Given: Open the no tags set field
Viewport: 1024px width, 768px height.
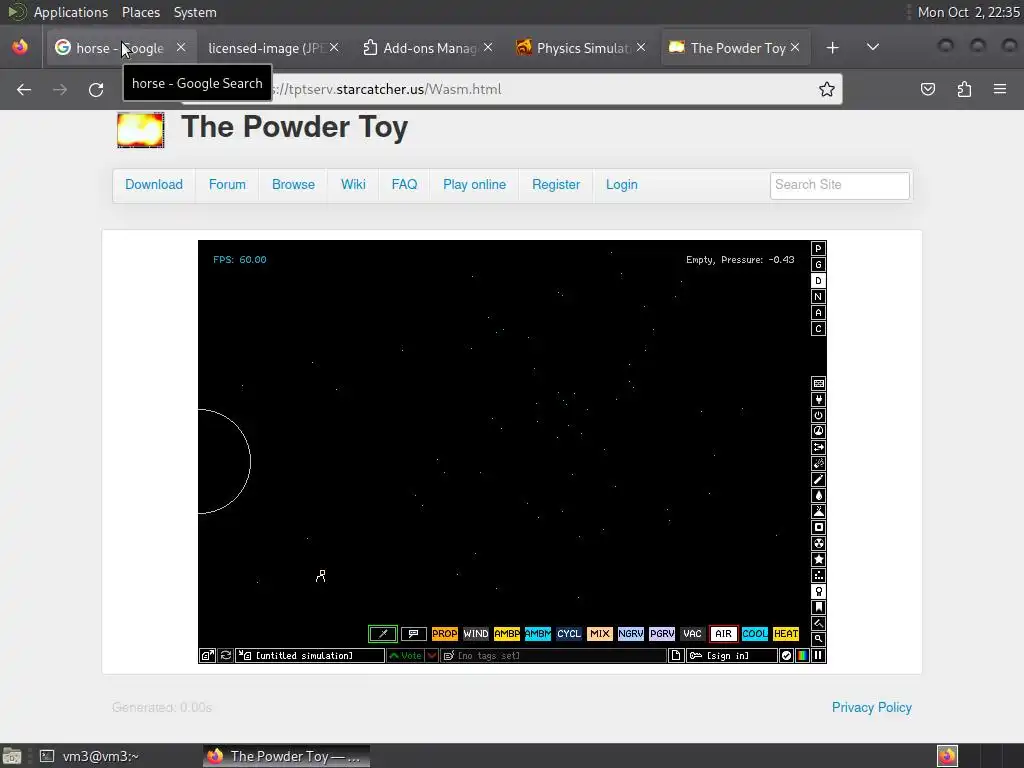Looking at the screenshot, I should (x=554, y=655).
